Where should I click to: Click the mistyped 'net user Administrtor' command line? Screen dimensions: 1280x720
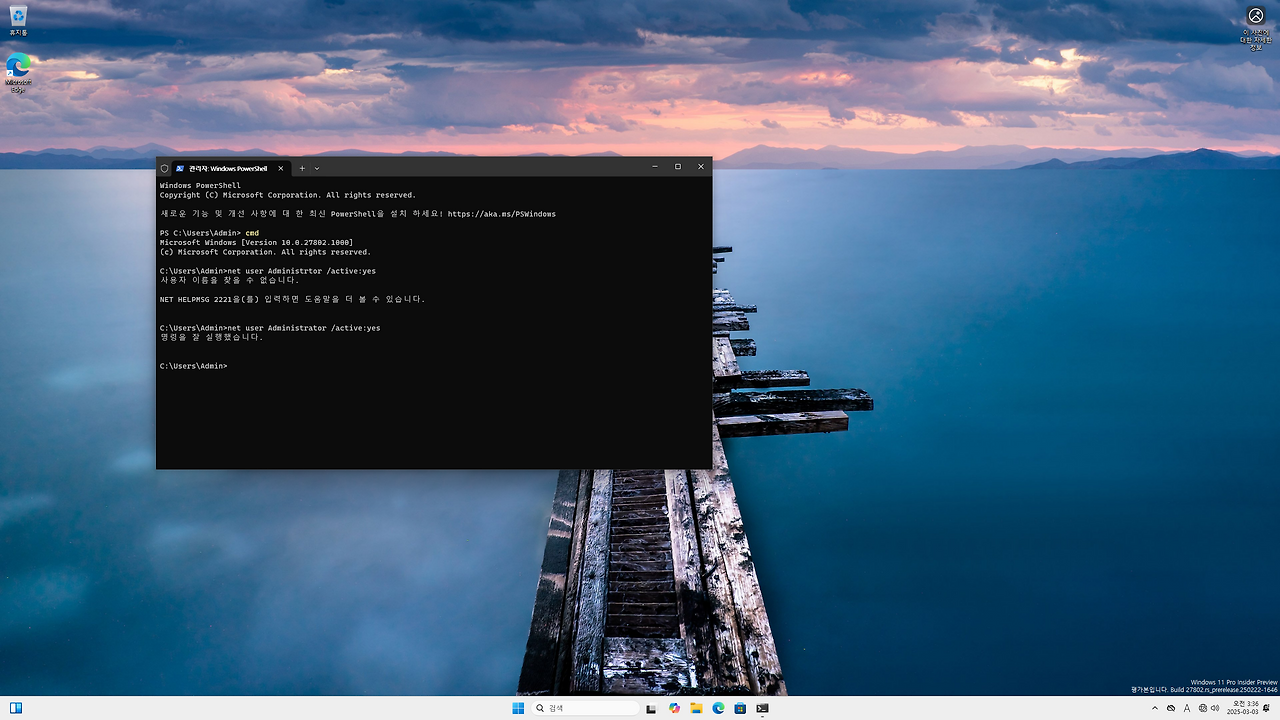tap(268, 271)
